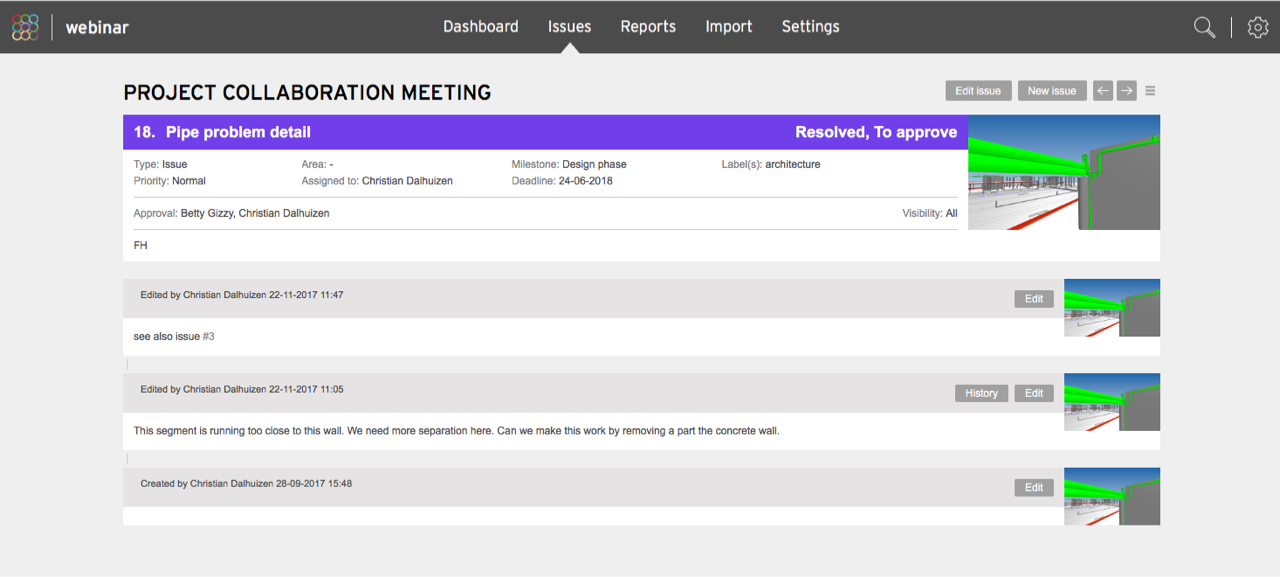Go to previous issue arrow
Screen dimensions: 1280x577
1103,91
